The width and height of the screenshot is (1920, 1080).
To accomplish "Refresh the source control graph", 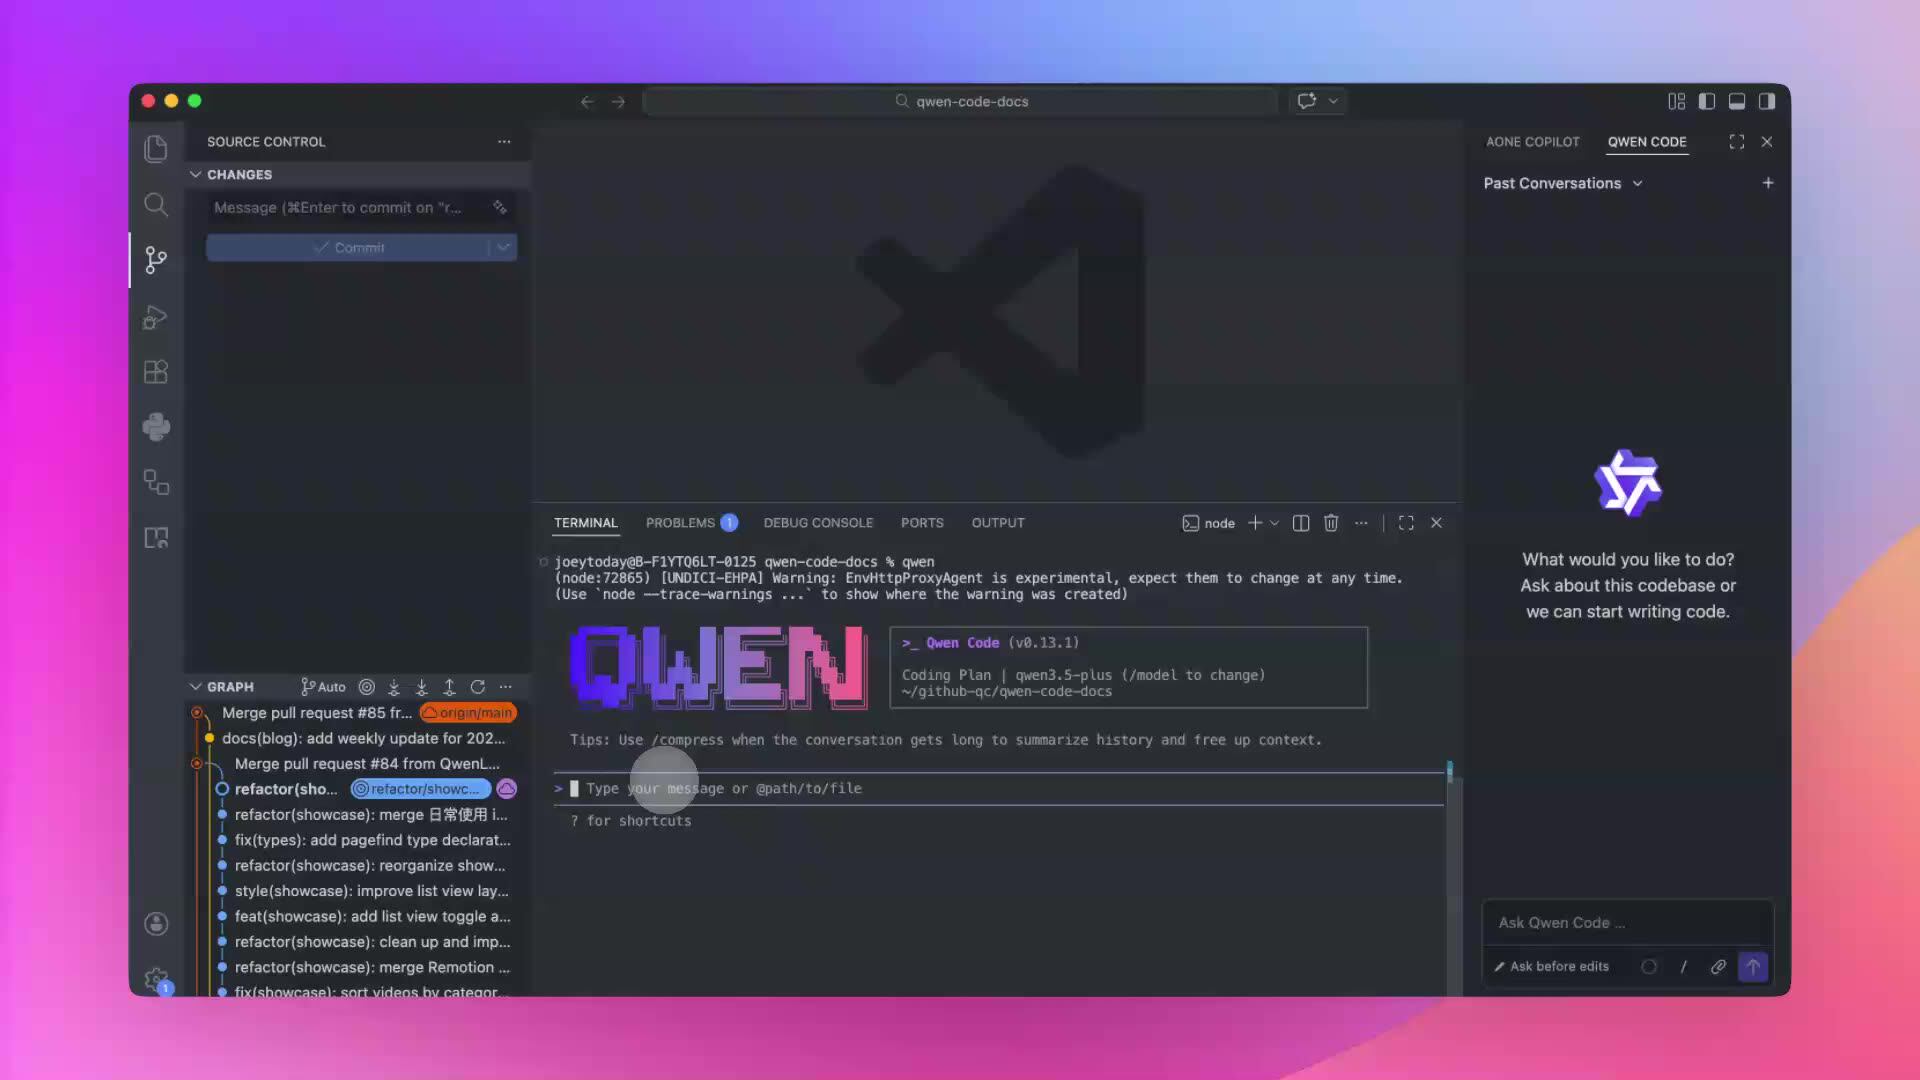I will click(478, 687).
